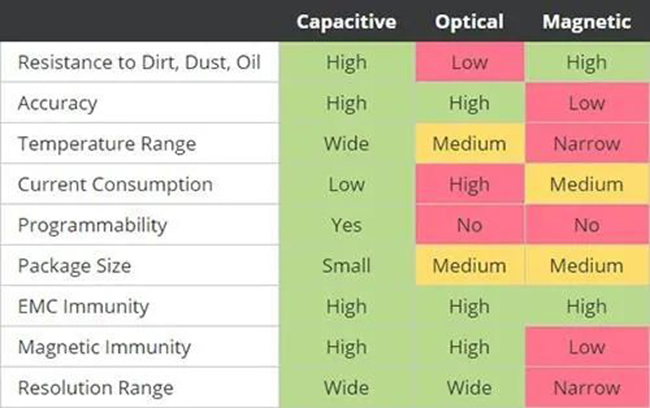Image resolution: width=650 pixels, height=408 pixels.
Task: Click the Optical column header
Action: tap(469, 22)
